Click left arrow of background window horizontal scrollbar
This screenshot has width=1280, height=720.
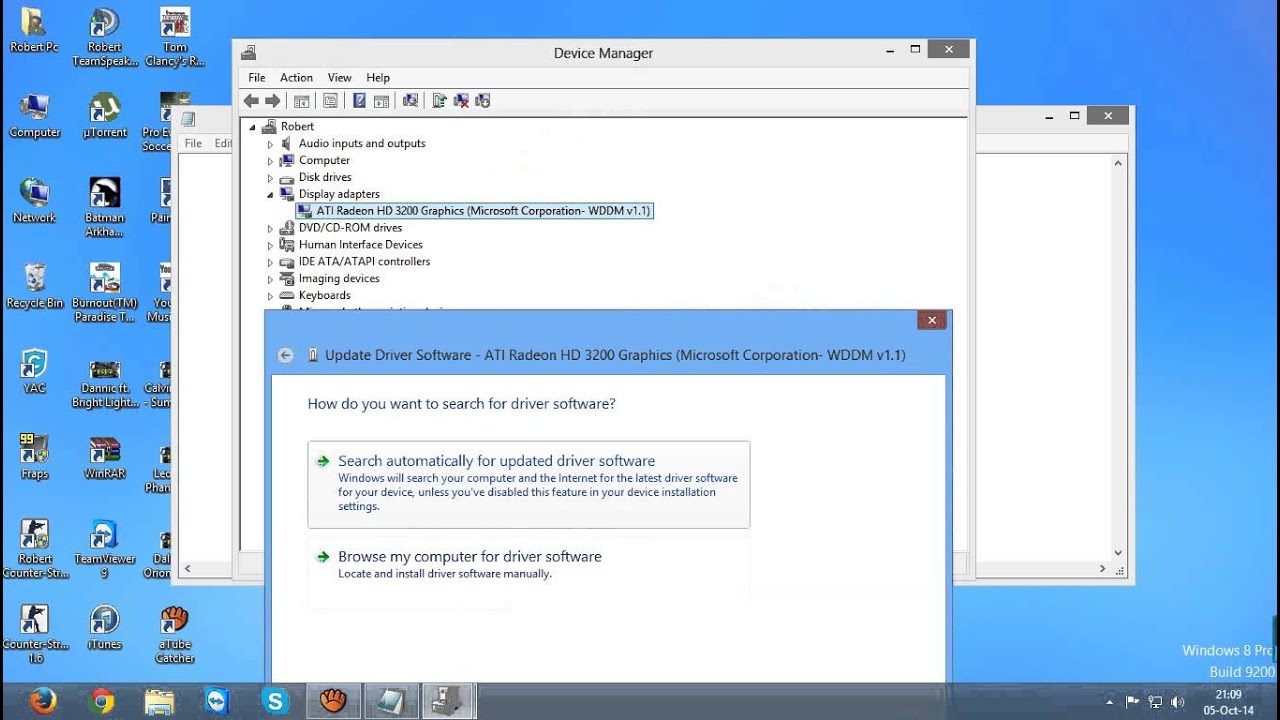[187, 569]
